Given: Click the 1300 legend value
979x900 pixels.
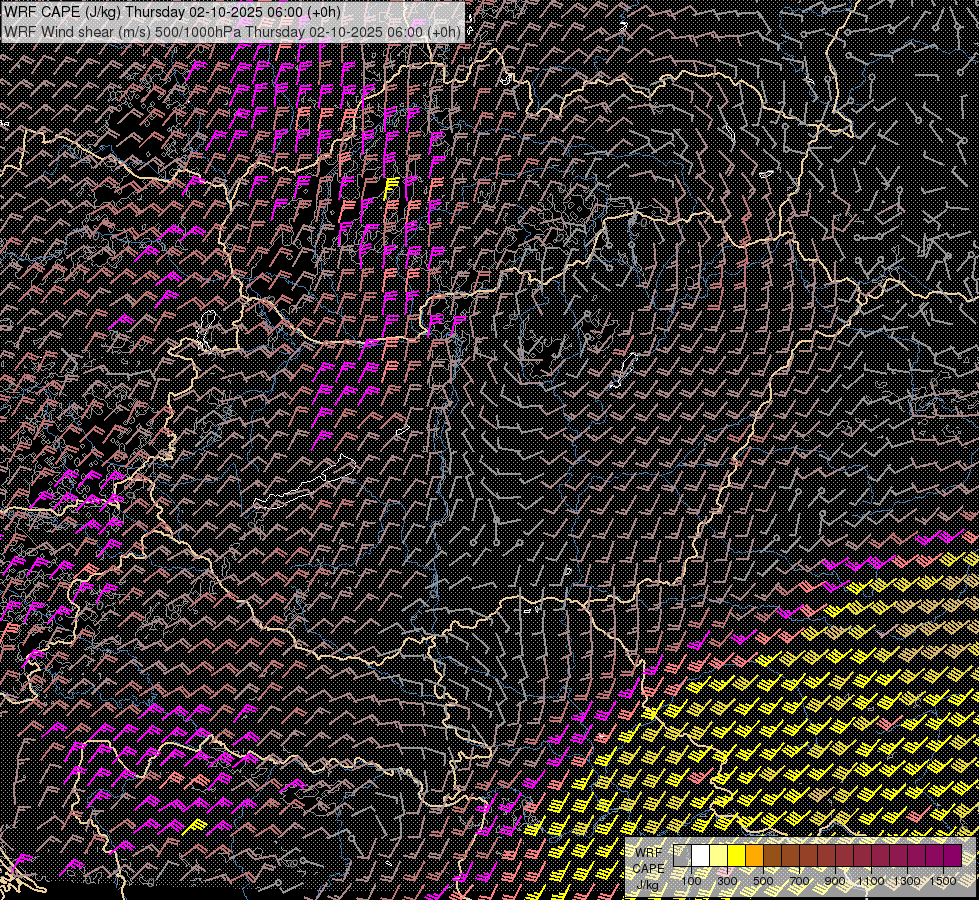Looking at the screenshot, I should [x=907, y=881].
